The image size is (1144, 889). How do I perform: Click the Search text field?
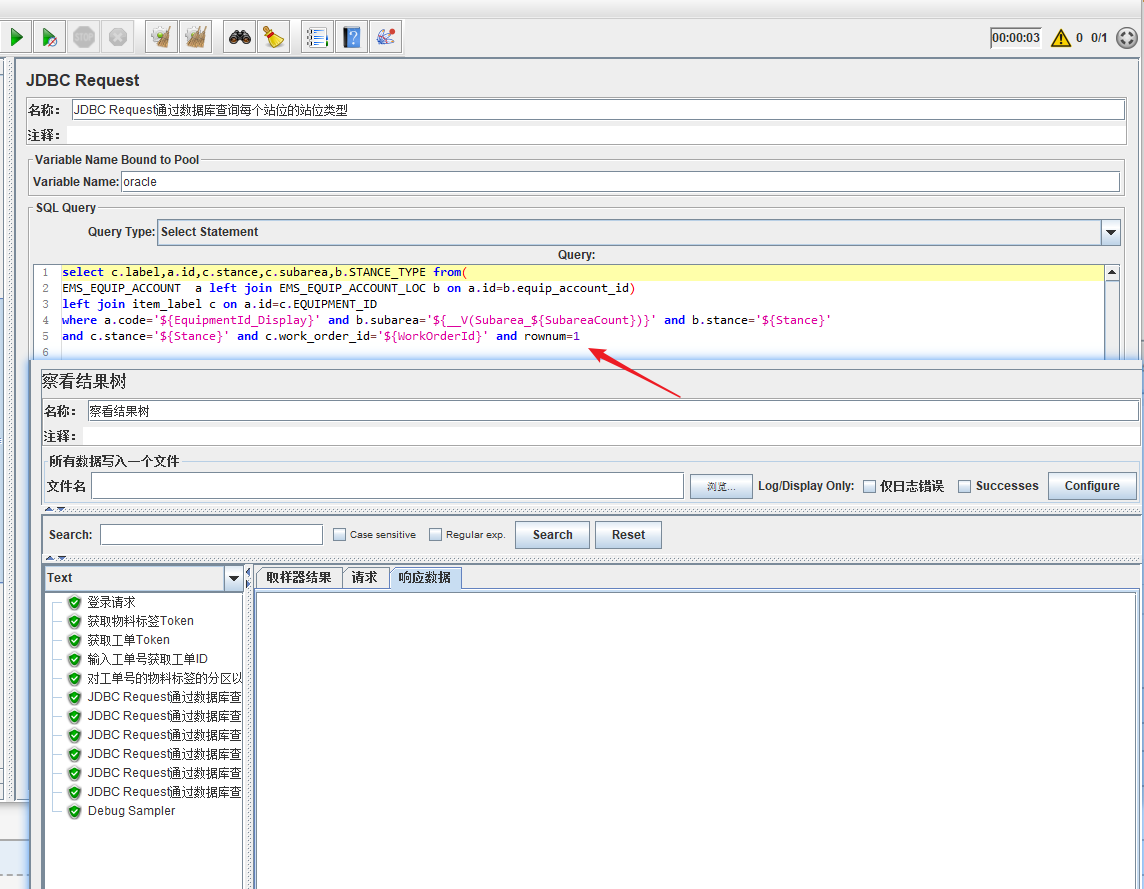[x=212, y=535]
